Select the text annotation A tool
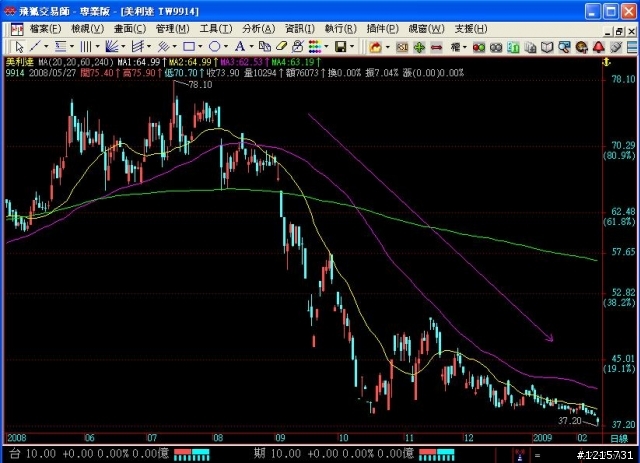 click(x=240, y=47)
